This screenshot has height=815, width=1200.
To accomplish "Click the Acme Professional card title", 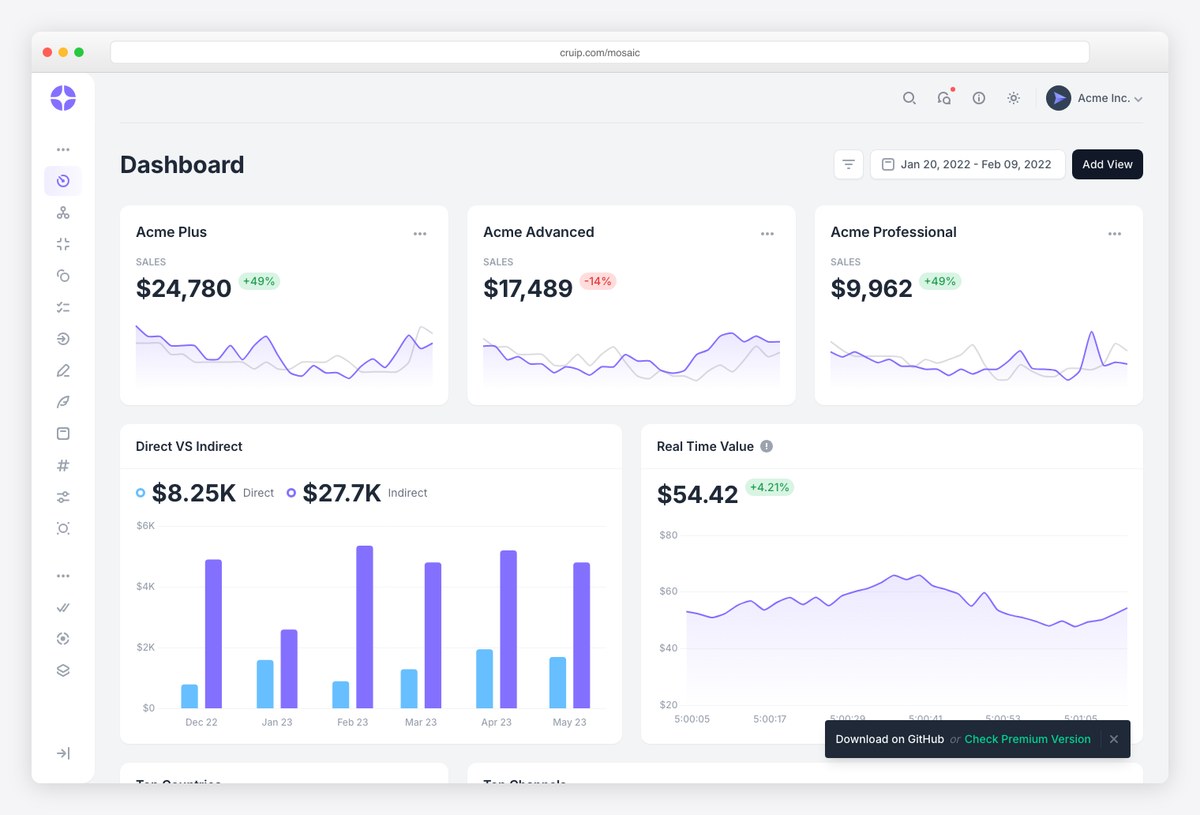I will (x=894, y=232).
